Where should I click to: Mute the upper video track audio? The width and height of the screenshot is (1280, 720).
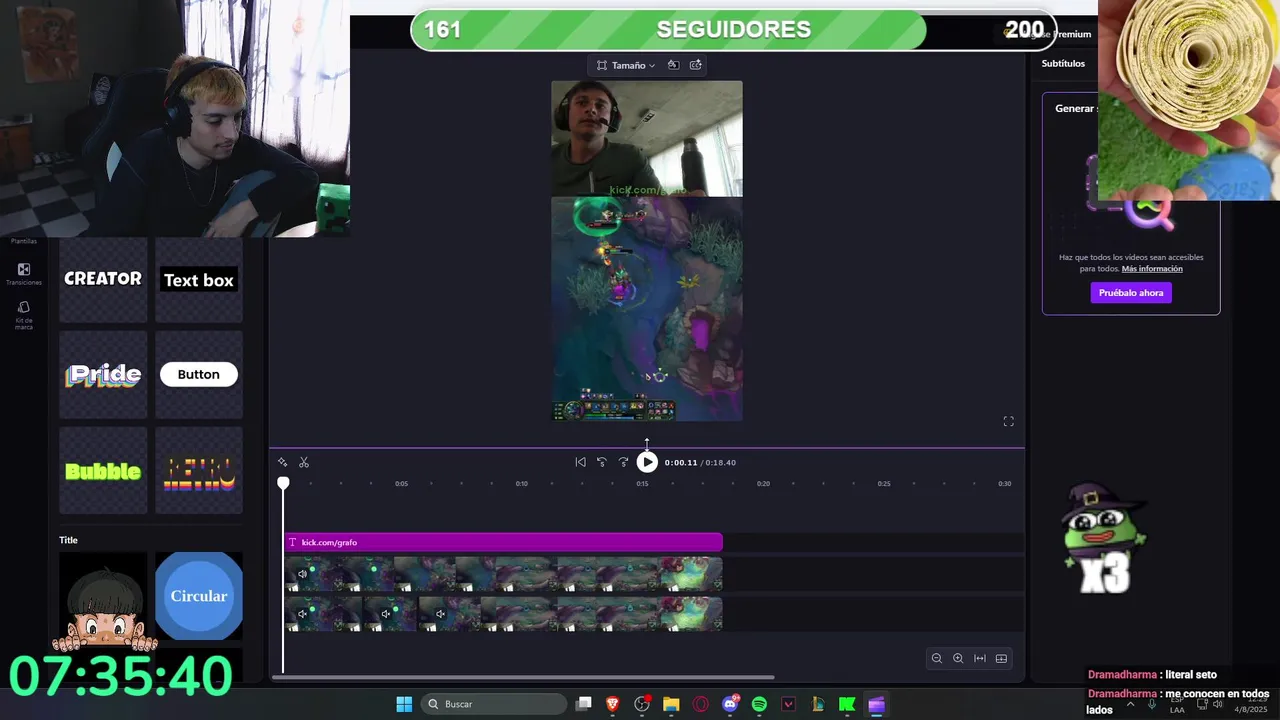(x=302, y=574)
